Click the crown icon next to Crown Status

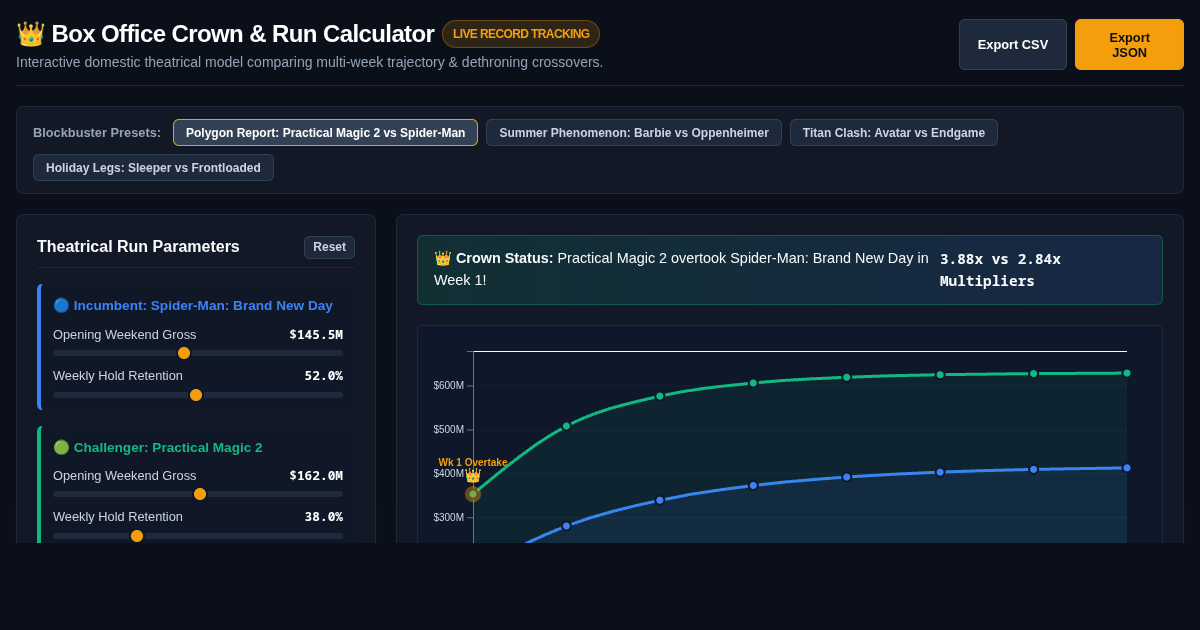(x=442, y=258)
